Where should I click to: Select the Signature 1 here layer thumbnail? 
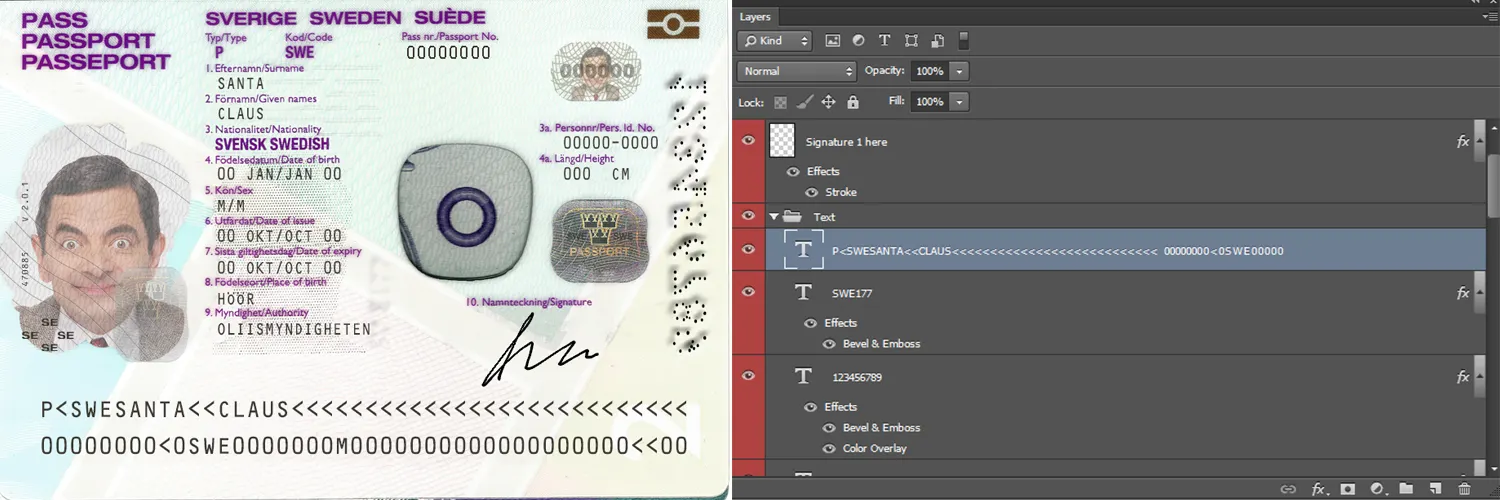click(x=782, y=141)
